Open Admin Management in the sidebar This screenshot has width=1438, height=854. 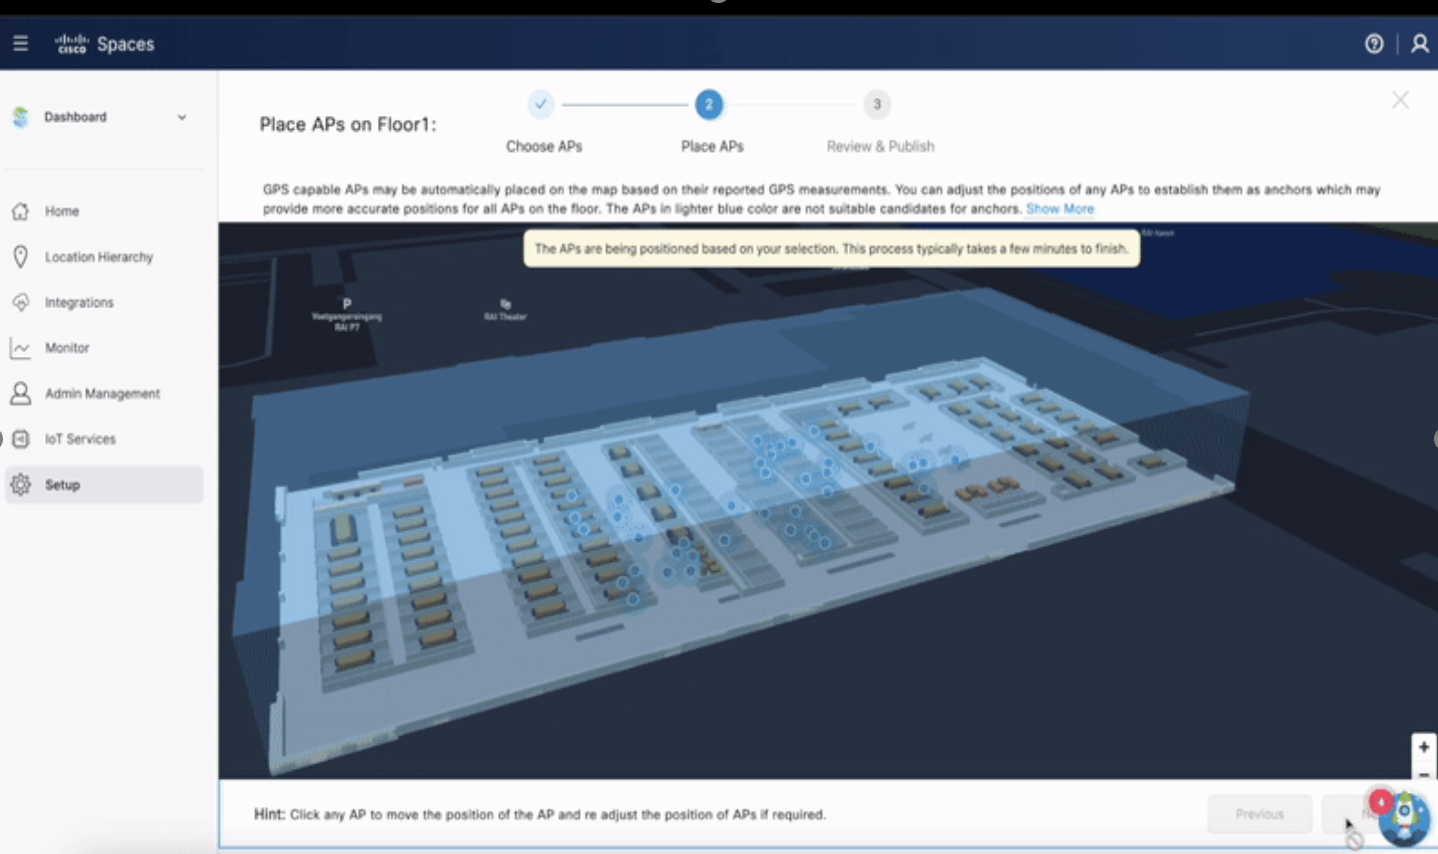[102, 393]
